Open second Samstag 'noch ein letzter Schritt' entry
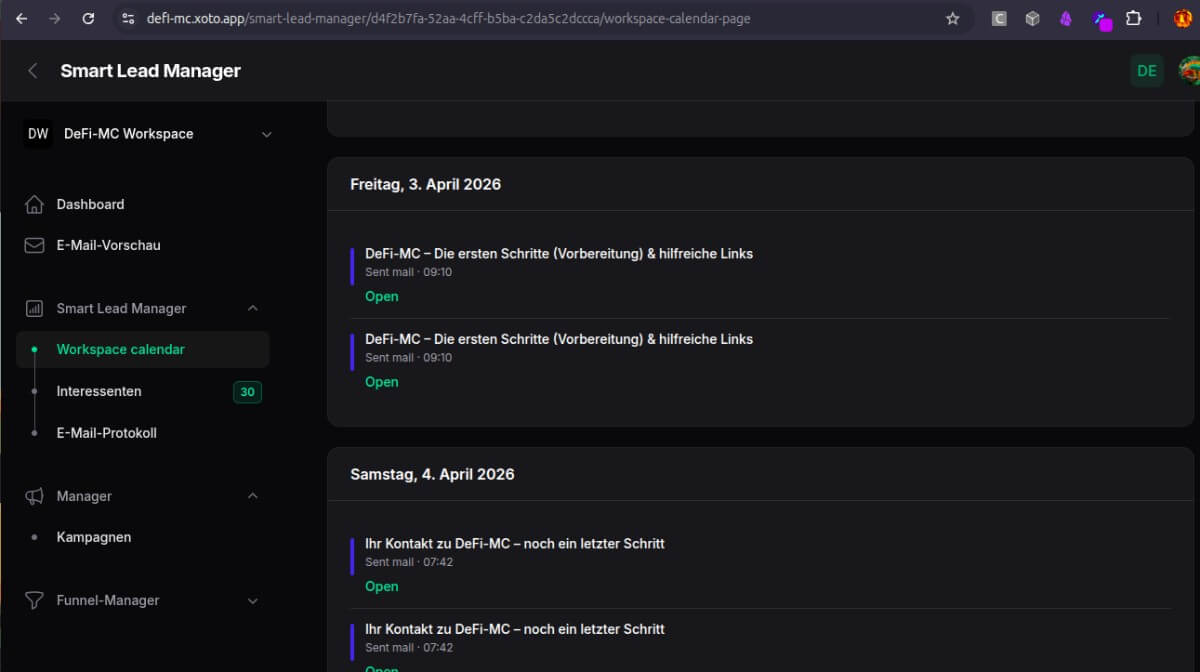Screen dimensions: 1200x672 click(515, 629)
